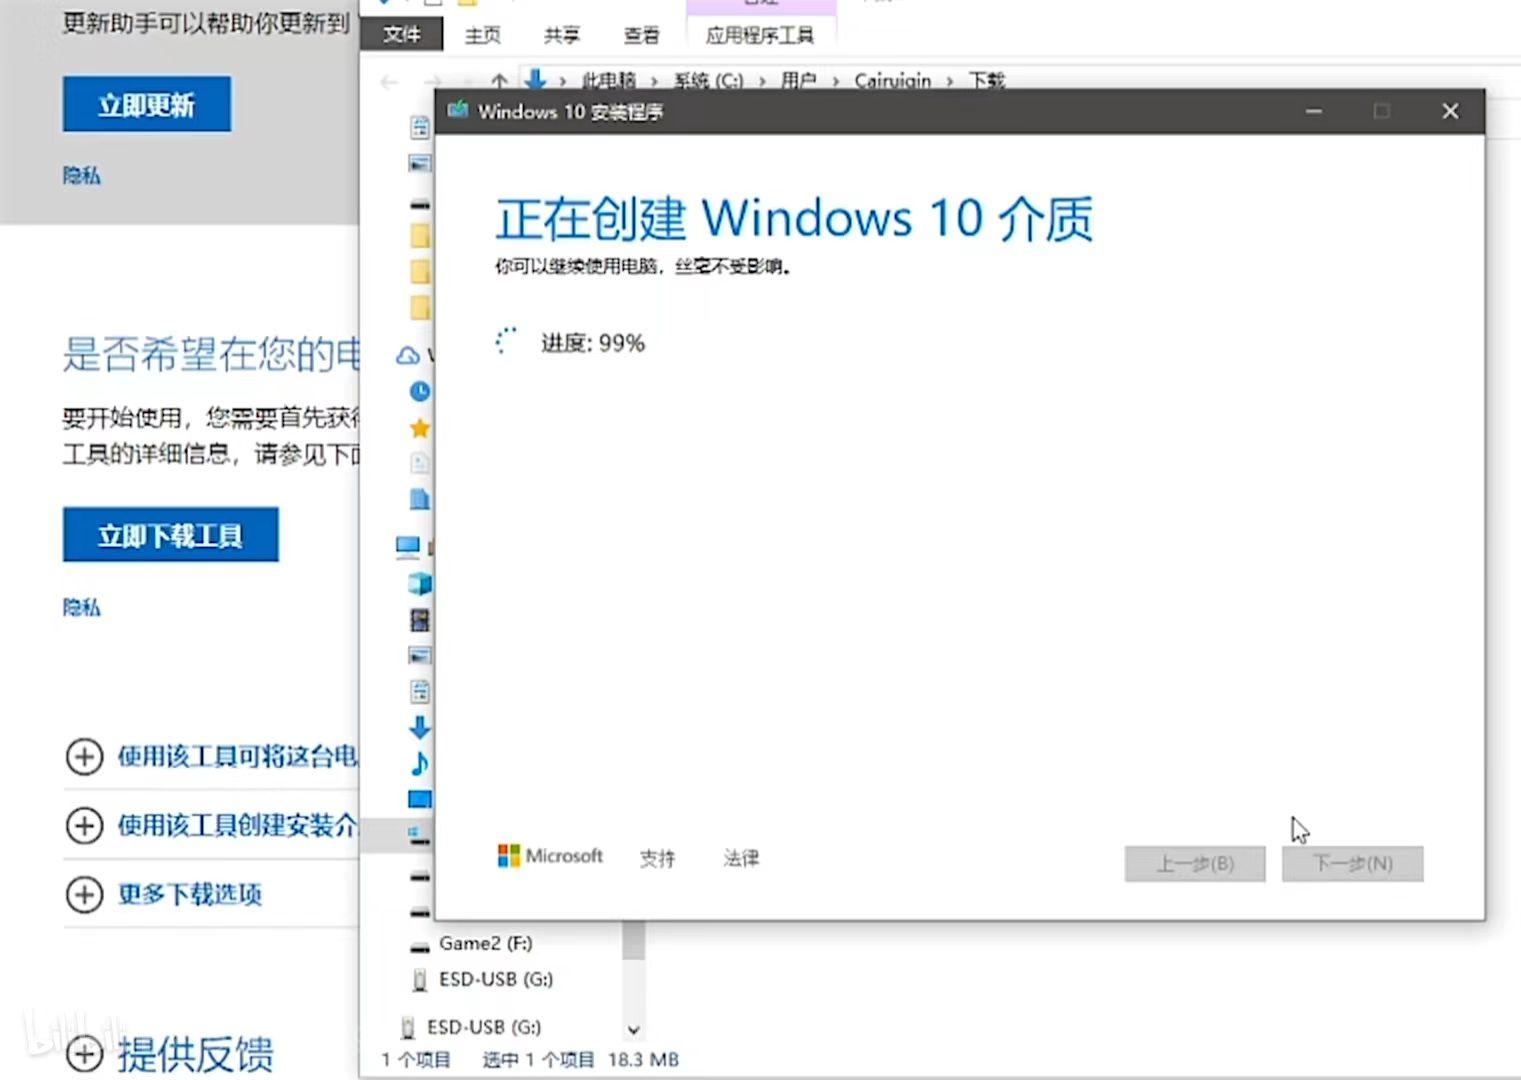Go back with Explorer's left arrow

pyautogui.click(x=390, y=82)
